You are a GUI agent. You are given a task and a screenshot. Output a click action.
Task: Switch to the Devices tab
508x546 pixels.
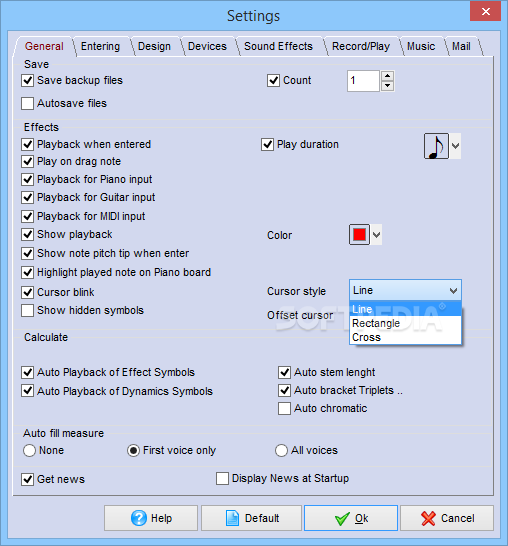tap(207, 46)
